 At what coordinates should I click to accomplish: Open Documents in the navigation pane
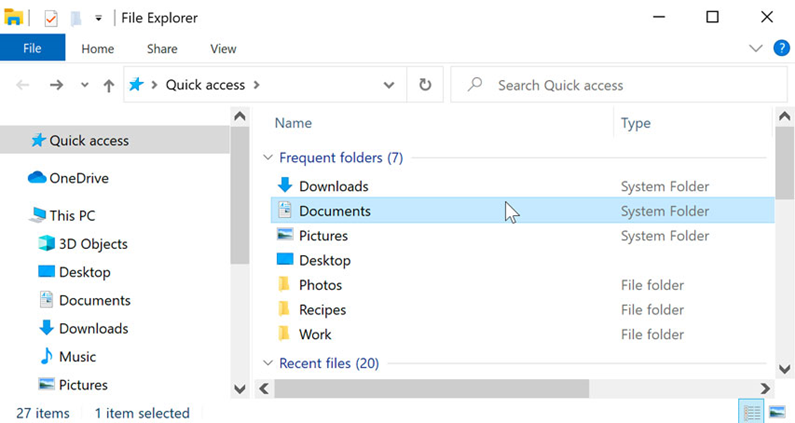[95, 300]
